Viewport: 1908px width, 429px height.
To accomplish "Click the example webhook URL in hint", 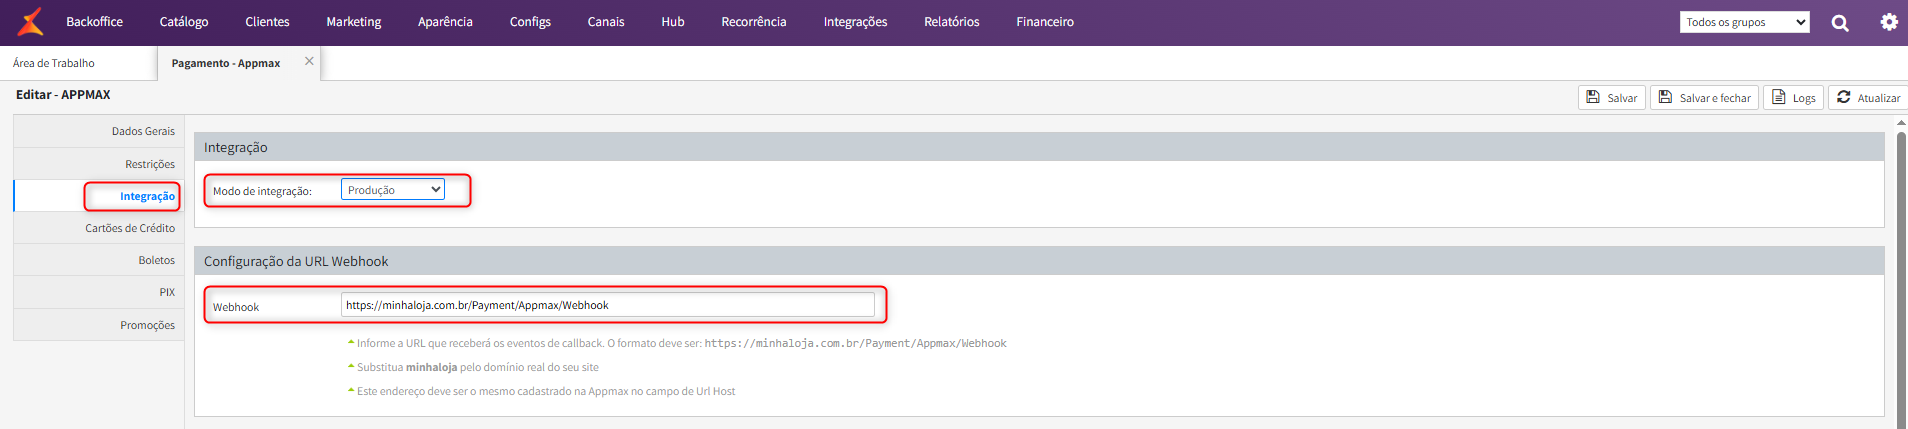I will (855, 343).
